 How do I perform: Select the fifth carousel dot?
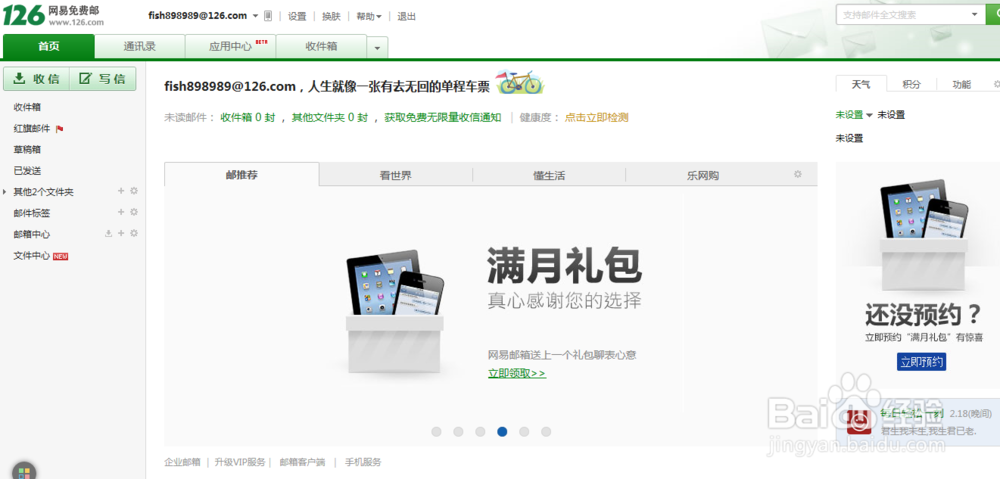pyautogui.click(x=524, y=432)
